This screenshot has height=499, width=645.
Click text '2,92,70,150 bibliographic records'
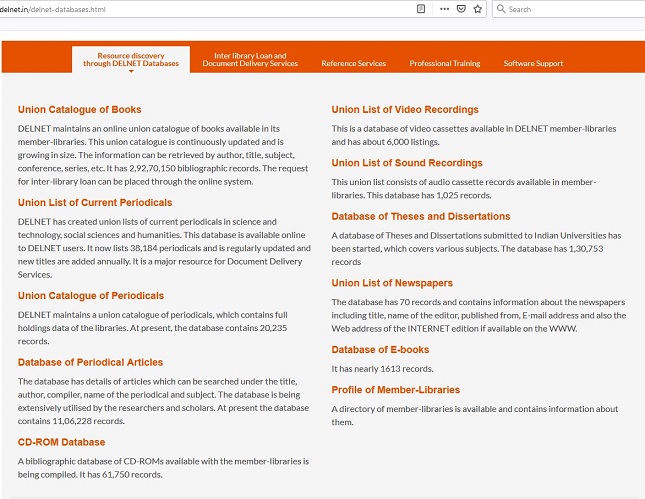pyautogui.click(x=195, y=168)
